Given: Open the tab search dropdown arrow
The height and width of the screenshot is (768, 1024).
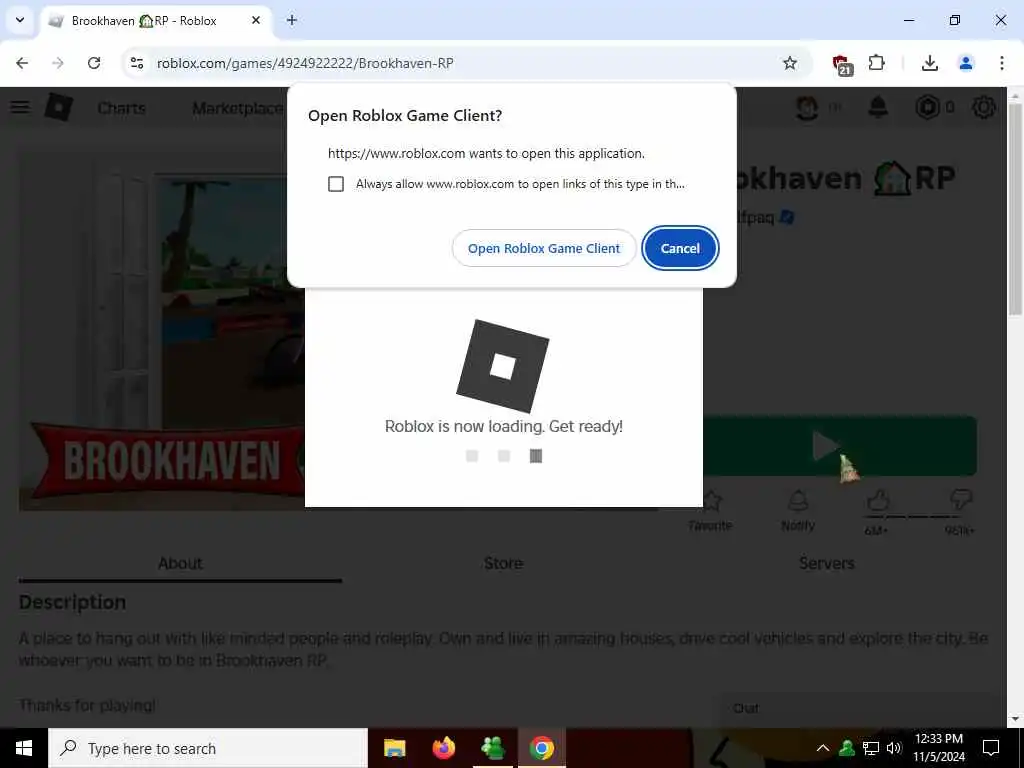Looking at the screenshot, I should (x=20, y=20).
